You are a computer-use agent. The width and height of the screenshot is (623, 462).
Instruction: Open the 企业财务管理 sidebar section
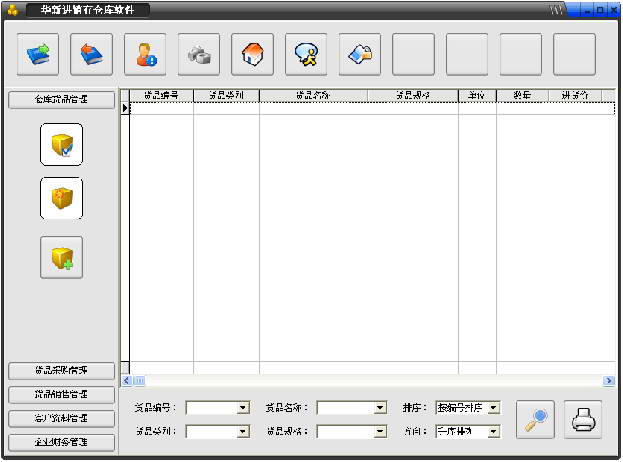61,442
